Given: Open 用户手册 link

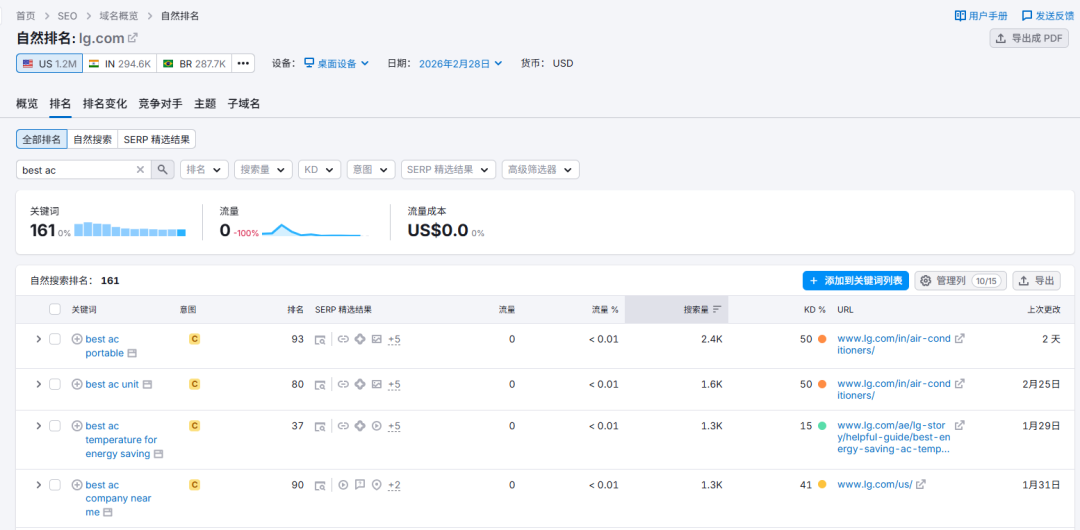Looking at the screenshot, I should 982,15.
